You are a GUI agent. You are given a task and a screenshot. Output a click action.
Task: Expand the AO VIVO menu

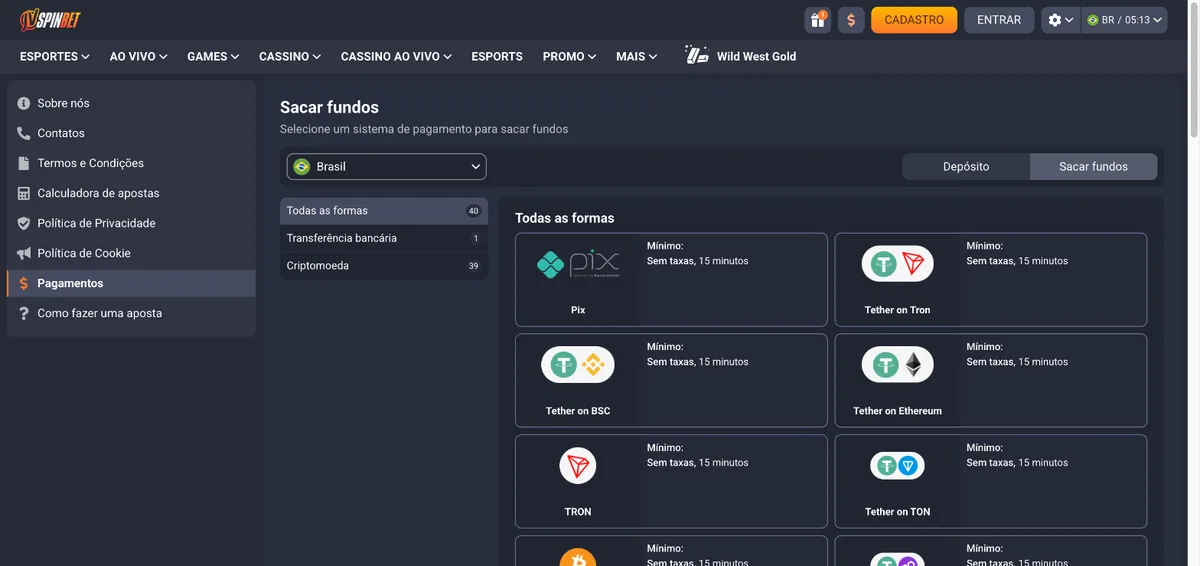click(x=139, y=56)
